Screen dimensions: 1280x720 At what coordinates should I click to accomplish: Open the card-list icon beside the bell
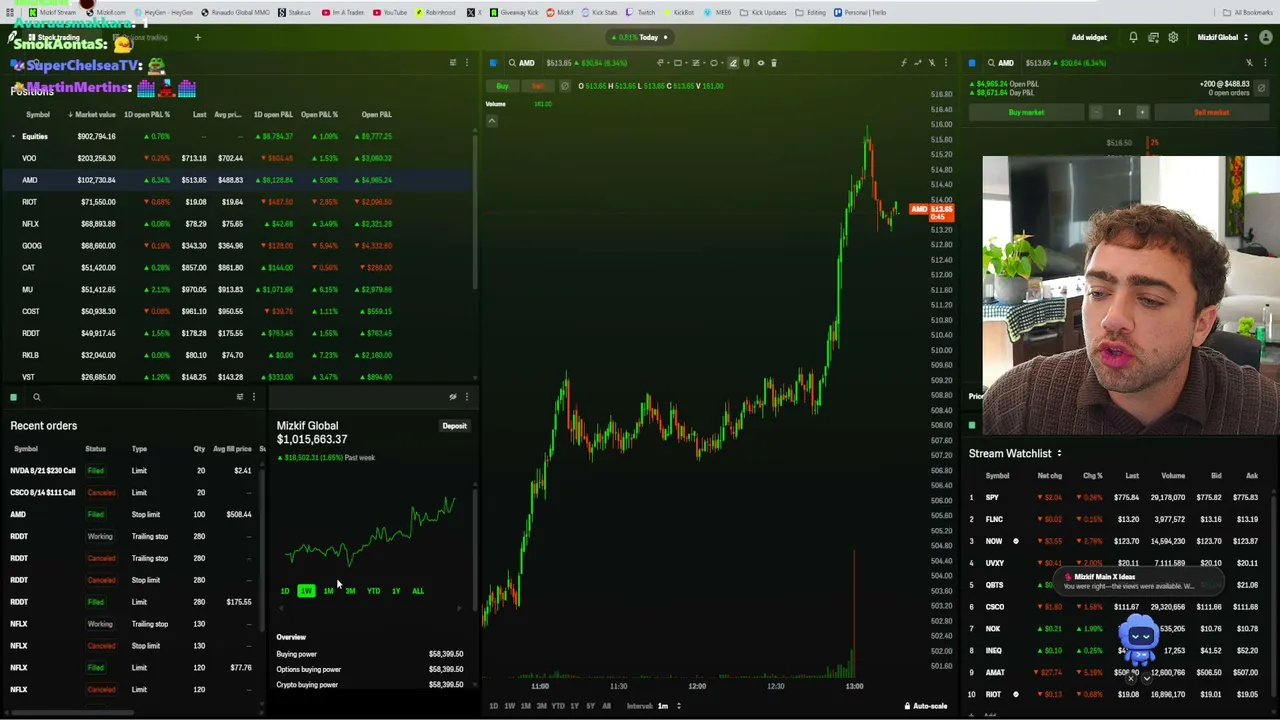click(1153, 38)
